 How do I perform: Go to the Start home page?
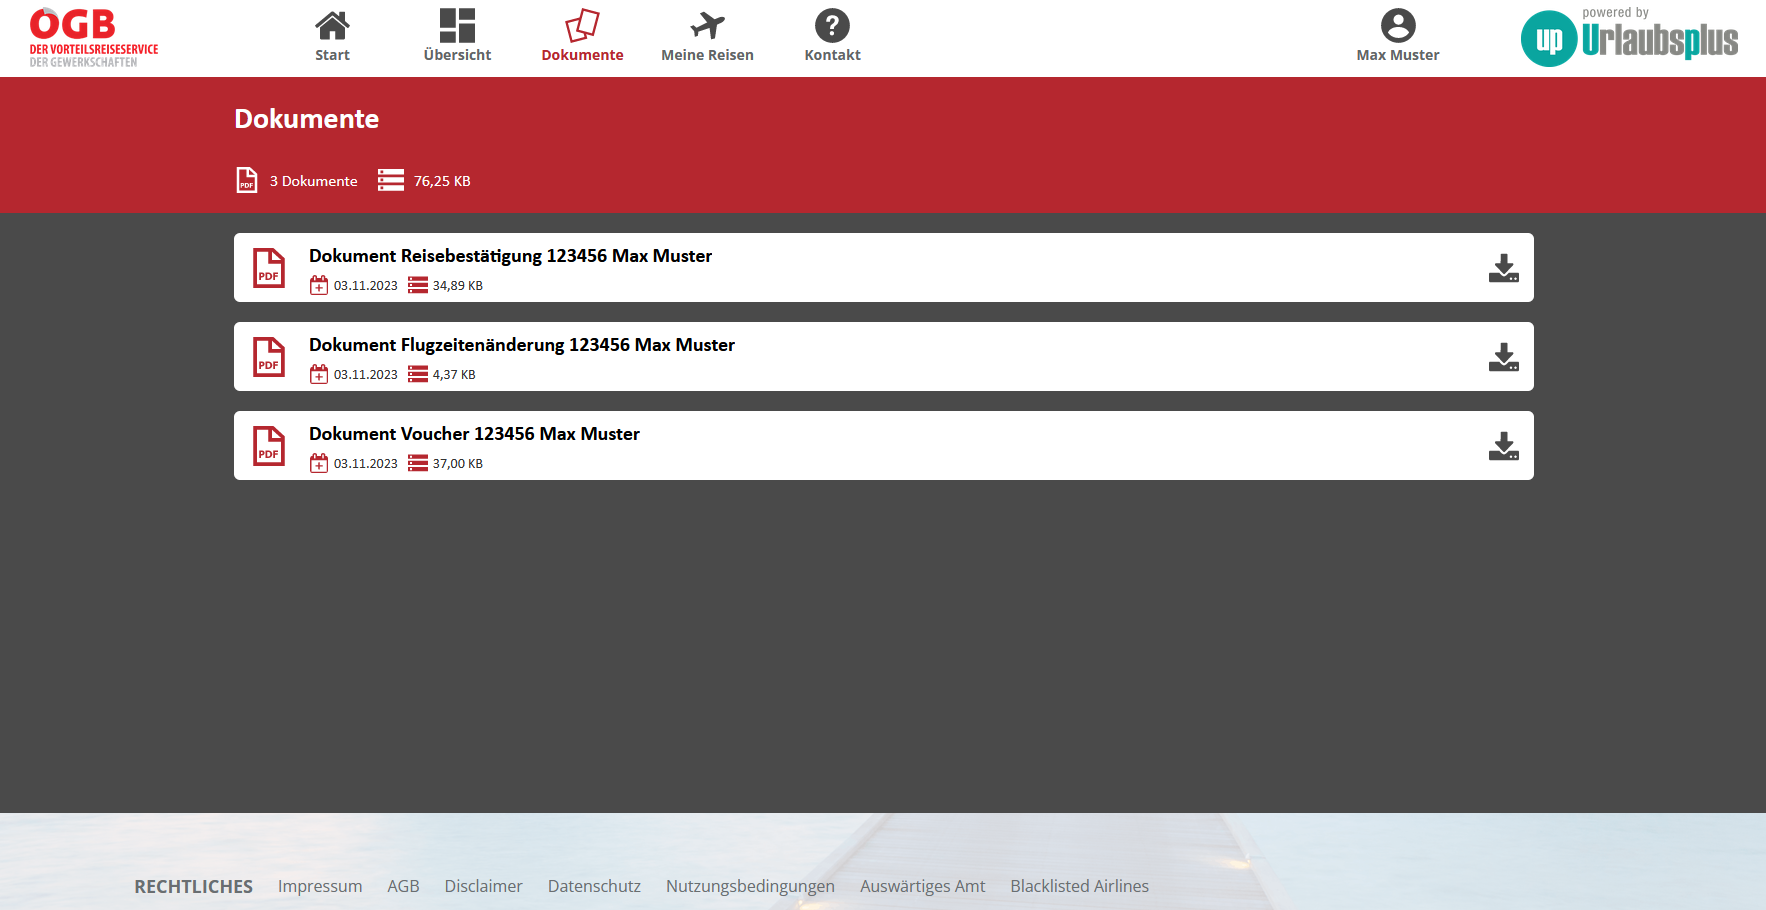332,36
